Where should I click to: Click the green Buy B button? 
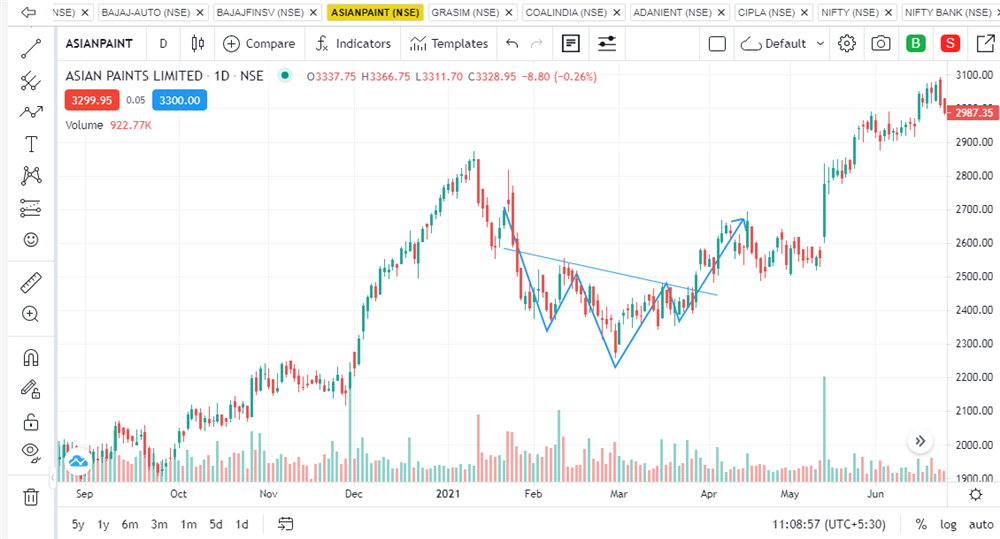[916, 43]
